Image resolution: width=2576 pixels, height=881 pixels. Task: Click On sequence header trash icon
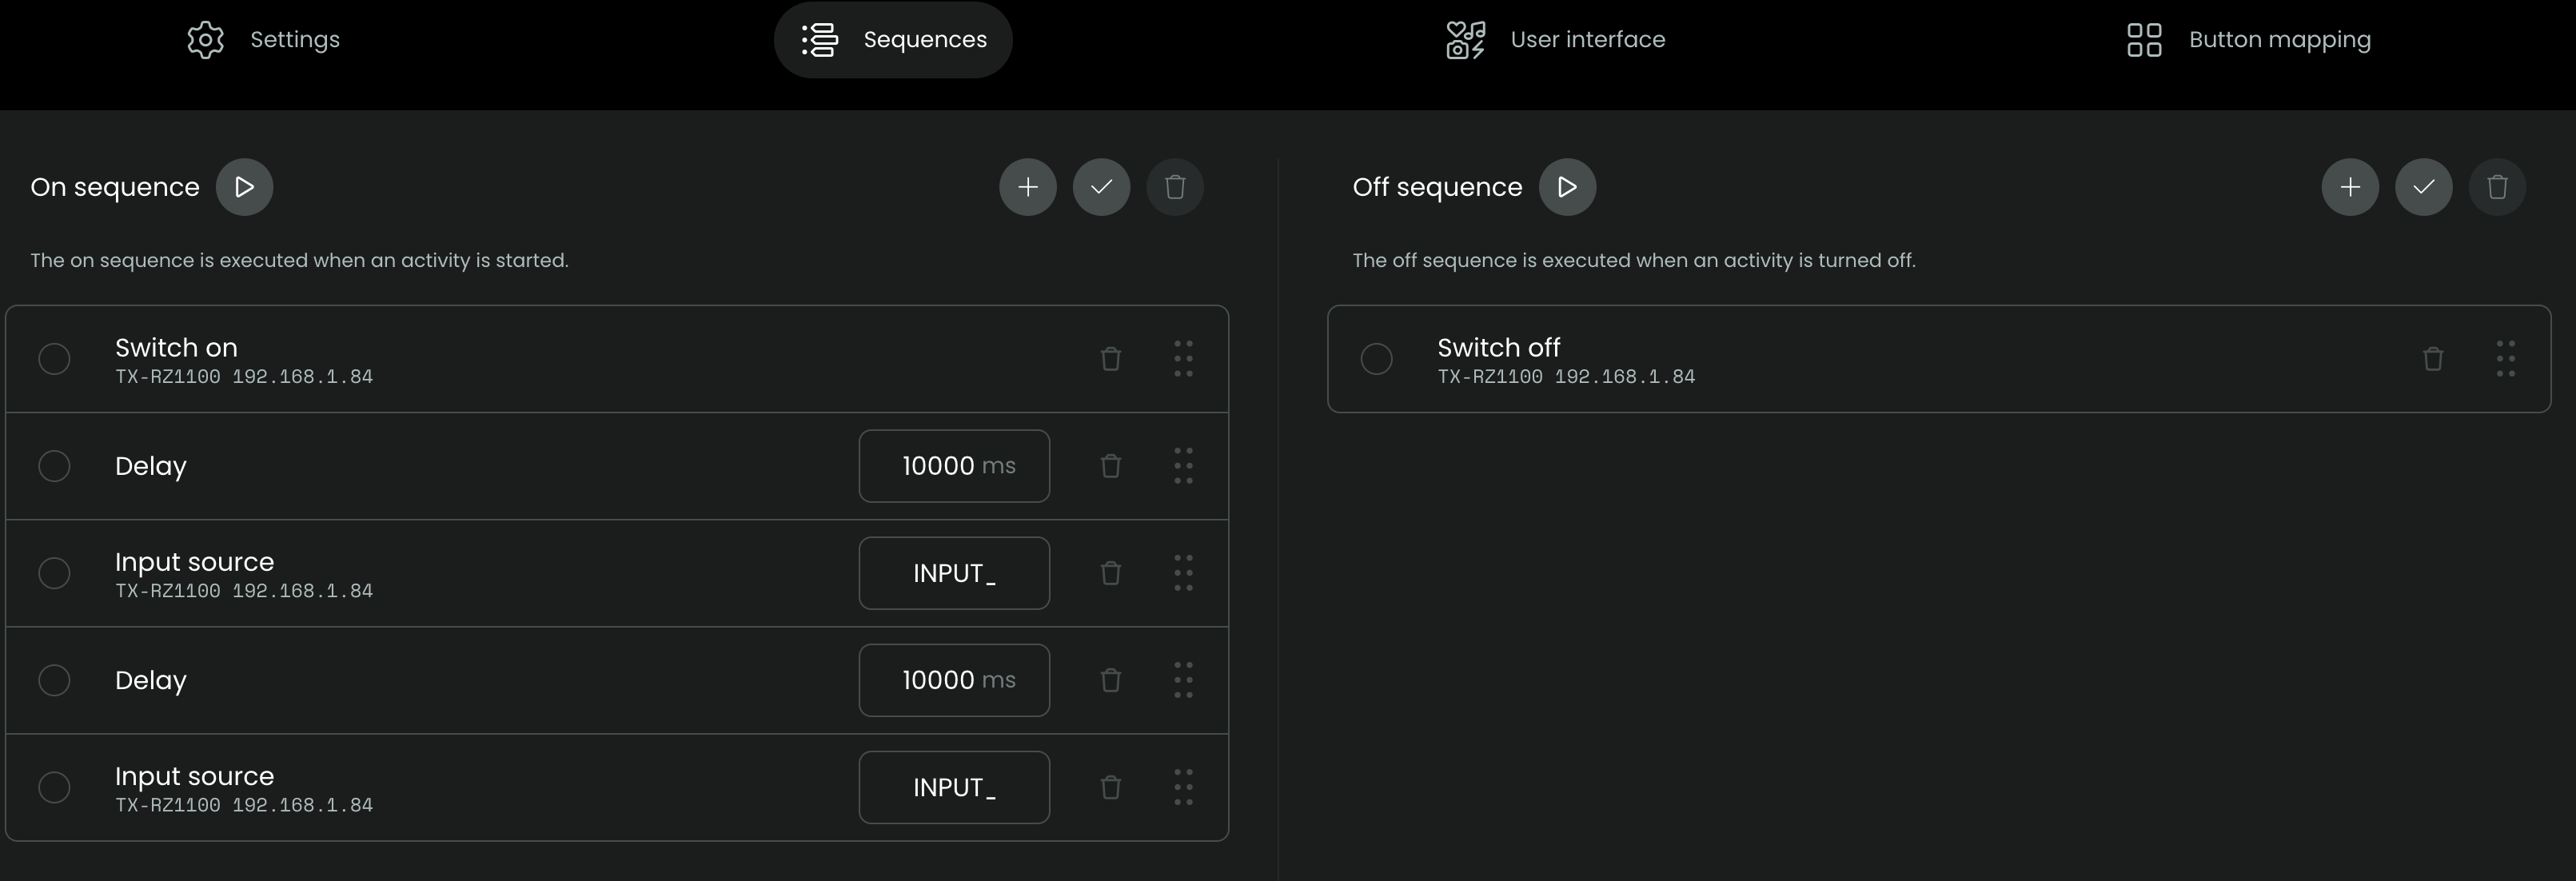pos(1175,187)
